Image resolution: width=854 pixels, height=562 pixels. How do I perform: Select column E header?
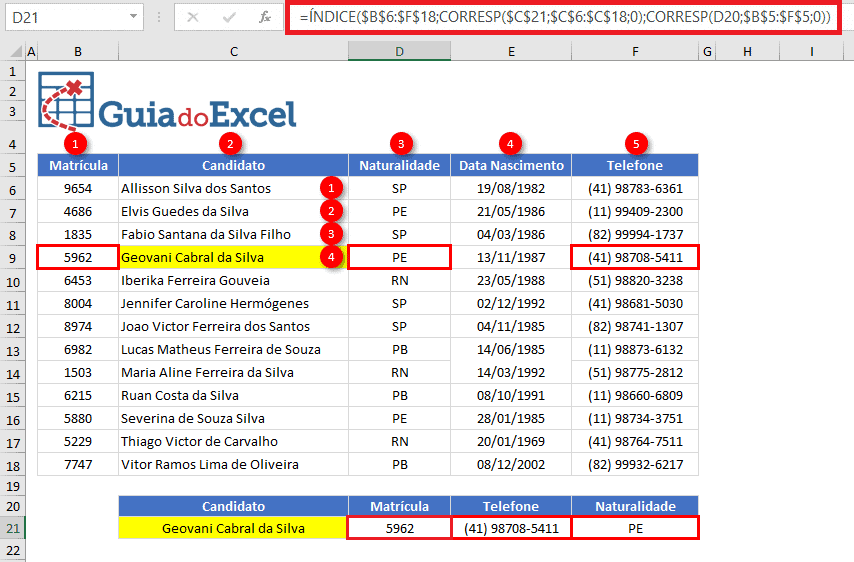[x=511, y=52]
